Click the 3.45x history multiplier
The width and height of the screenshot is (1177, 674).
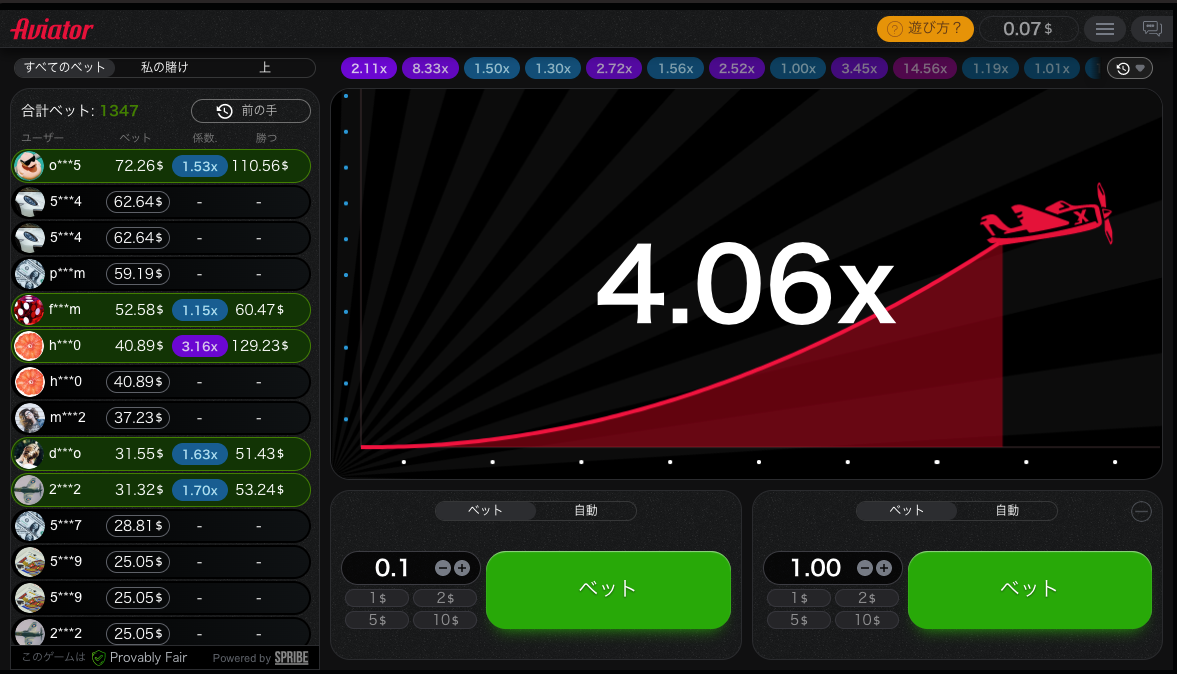click(x=859, y=68)
